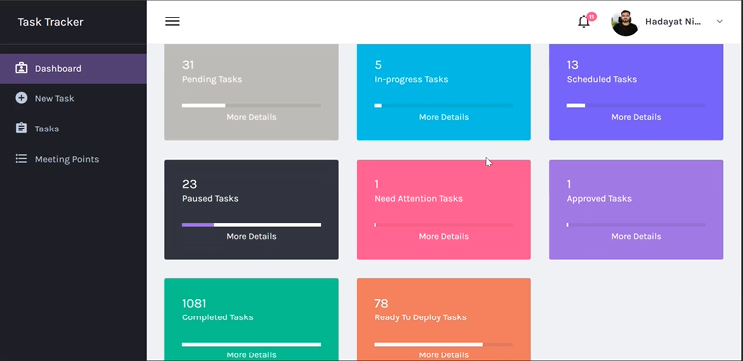Viewport: 743px width, 361px height.
Task: Click the 13 Scheduled Tasks count
Action: [x=572, y=65]
